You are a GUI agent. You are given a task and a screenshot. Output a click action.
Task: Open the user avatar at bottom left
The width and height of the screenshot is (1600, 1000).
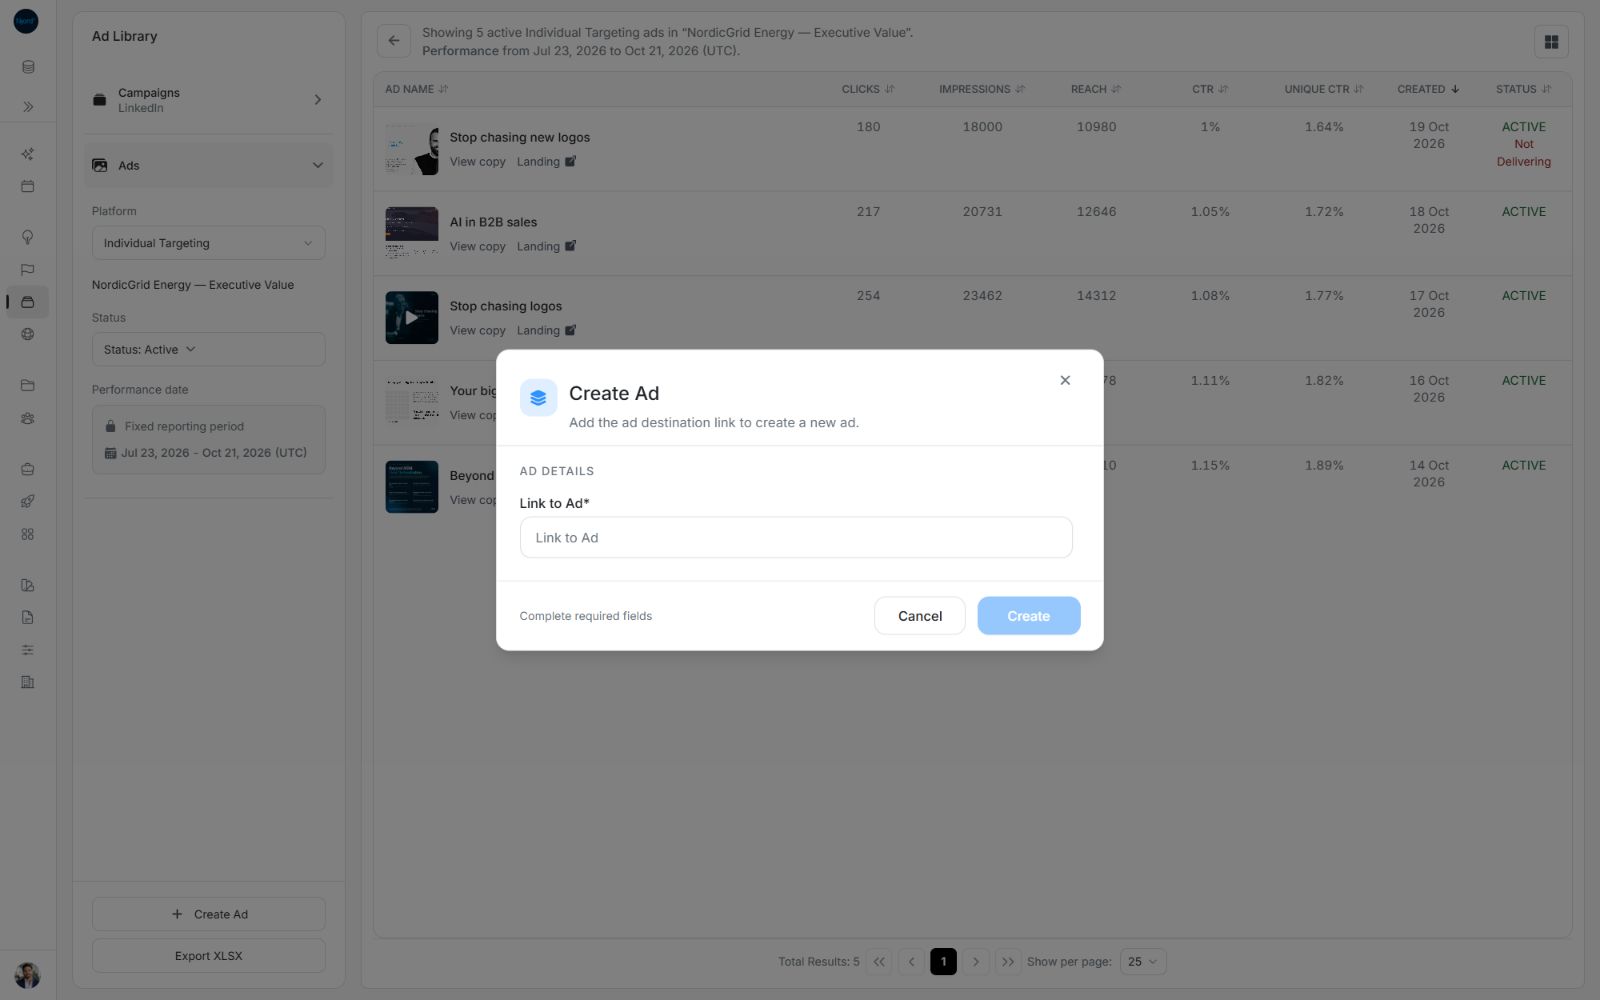(27, 975)
